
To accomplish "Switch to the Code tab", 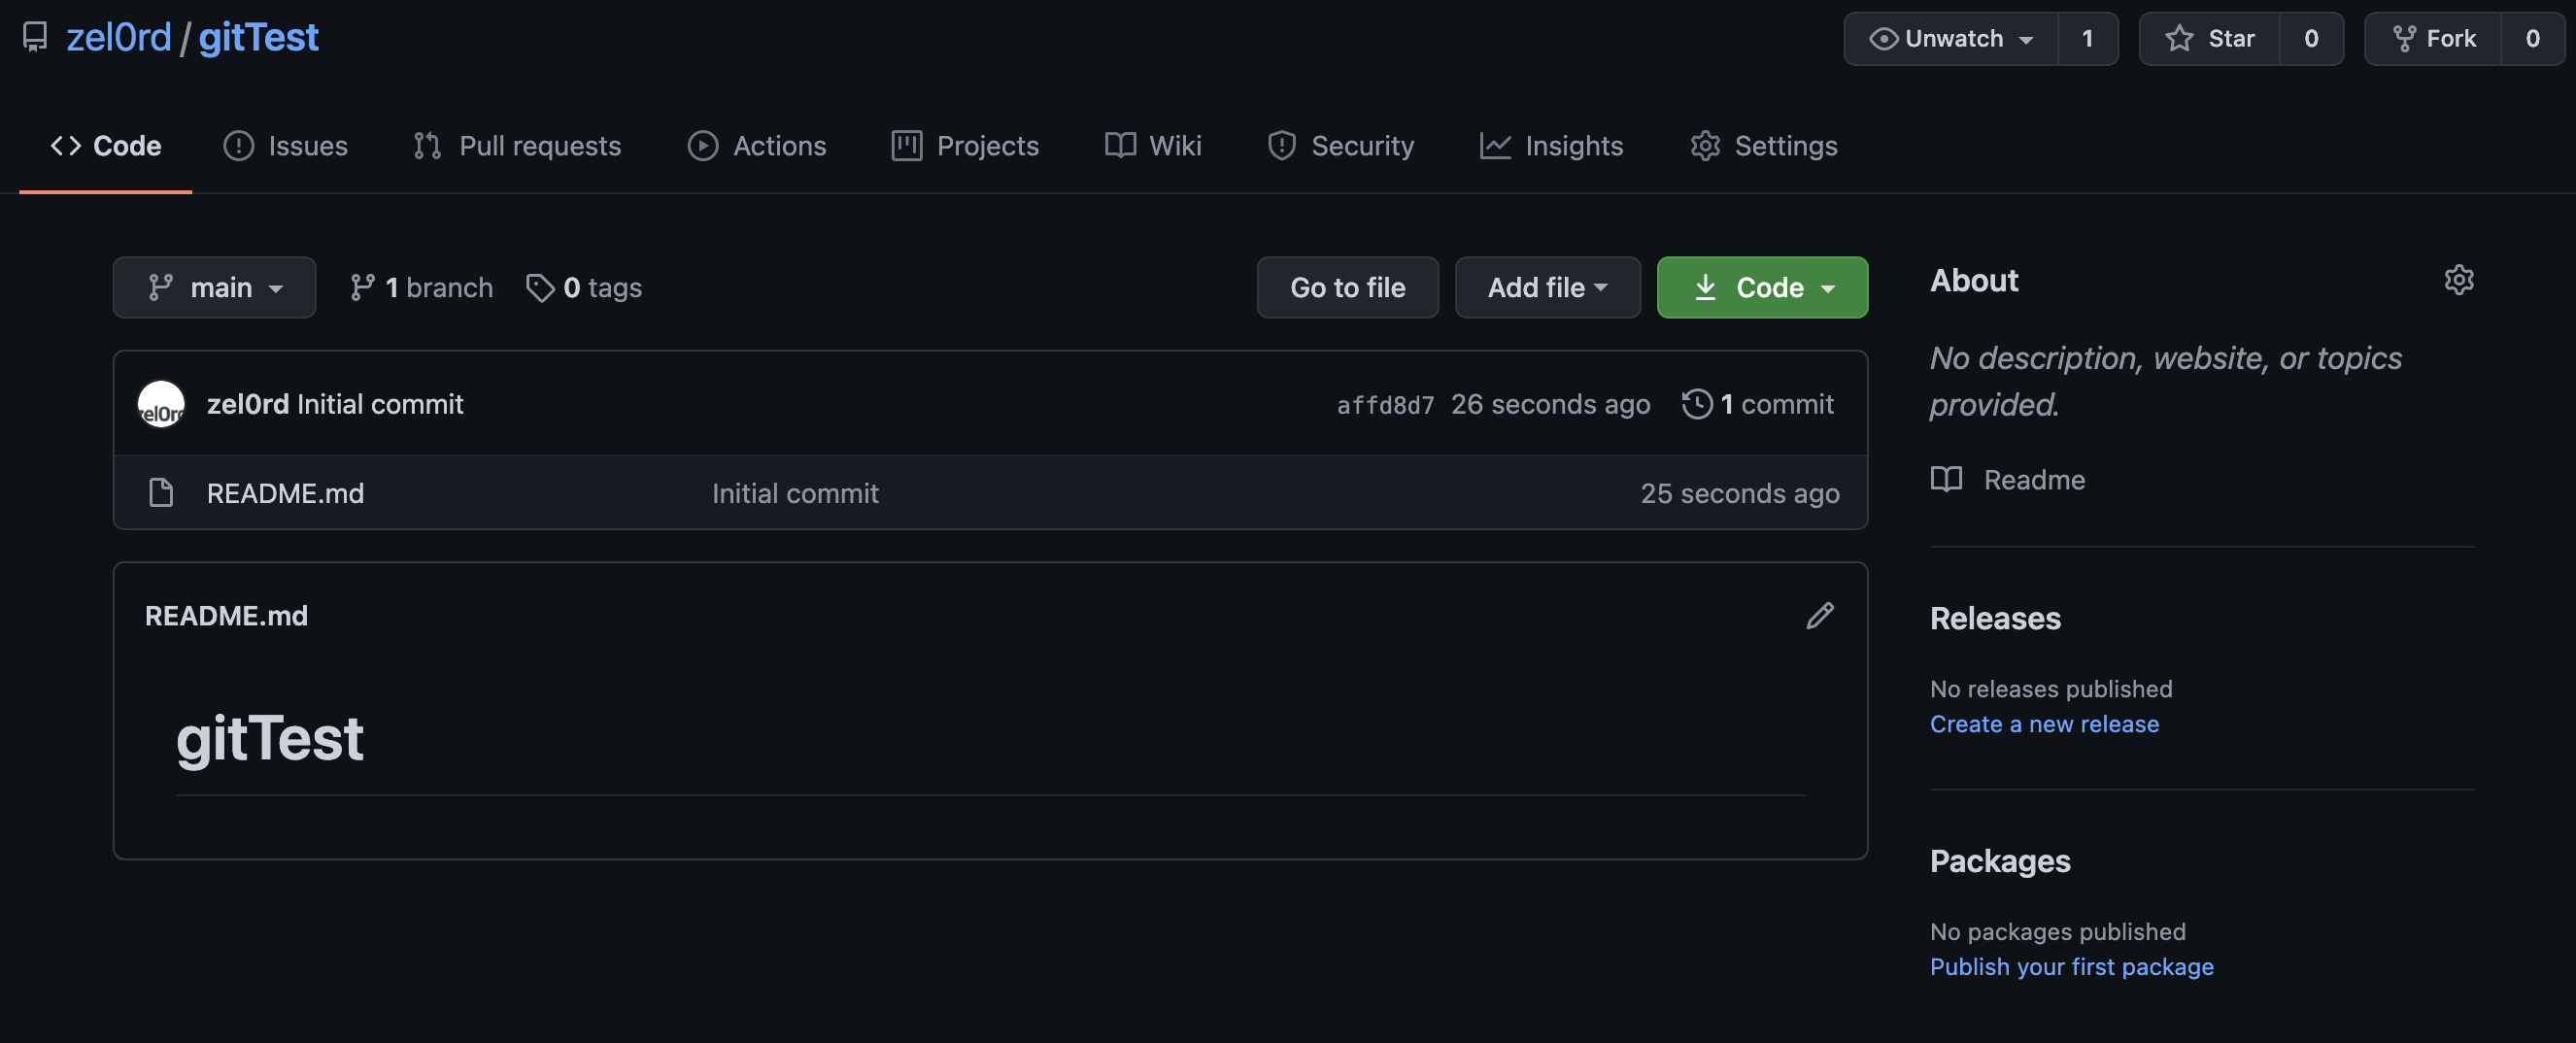I will (106, 146).
